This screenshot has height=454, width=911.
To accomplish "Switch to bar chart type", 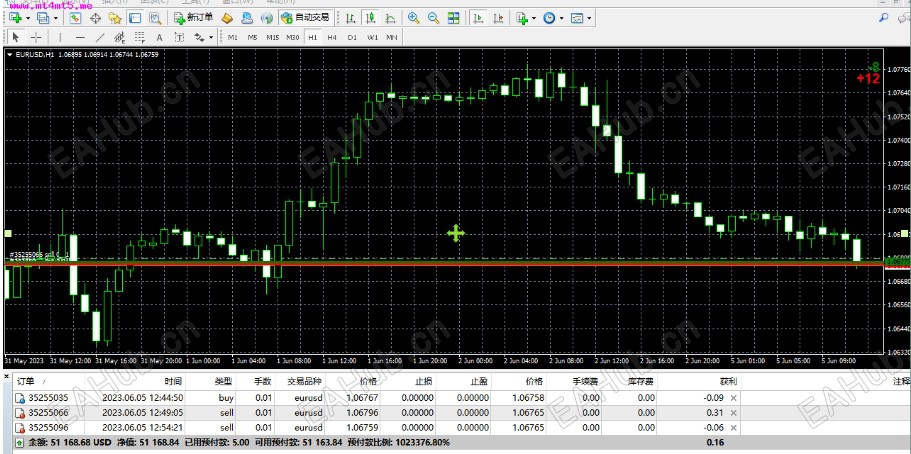I will [x=350, y=18].
